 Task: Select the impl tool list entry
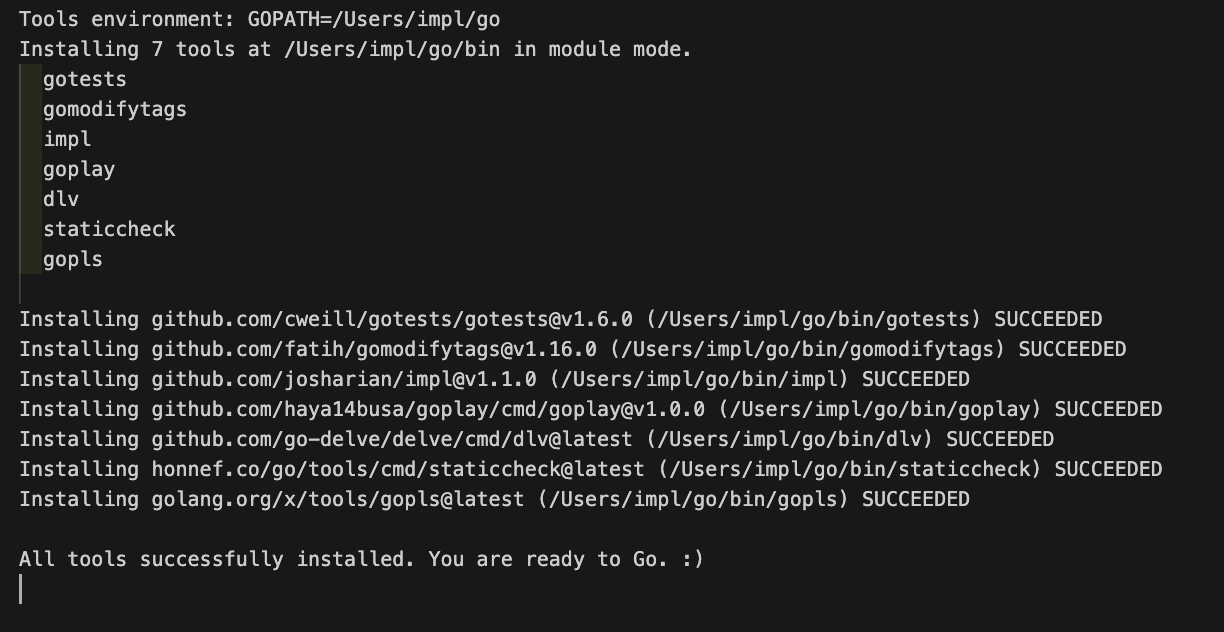pos(67,139)
